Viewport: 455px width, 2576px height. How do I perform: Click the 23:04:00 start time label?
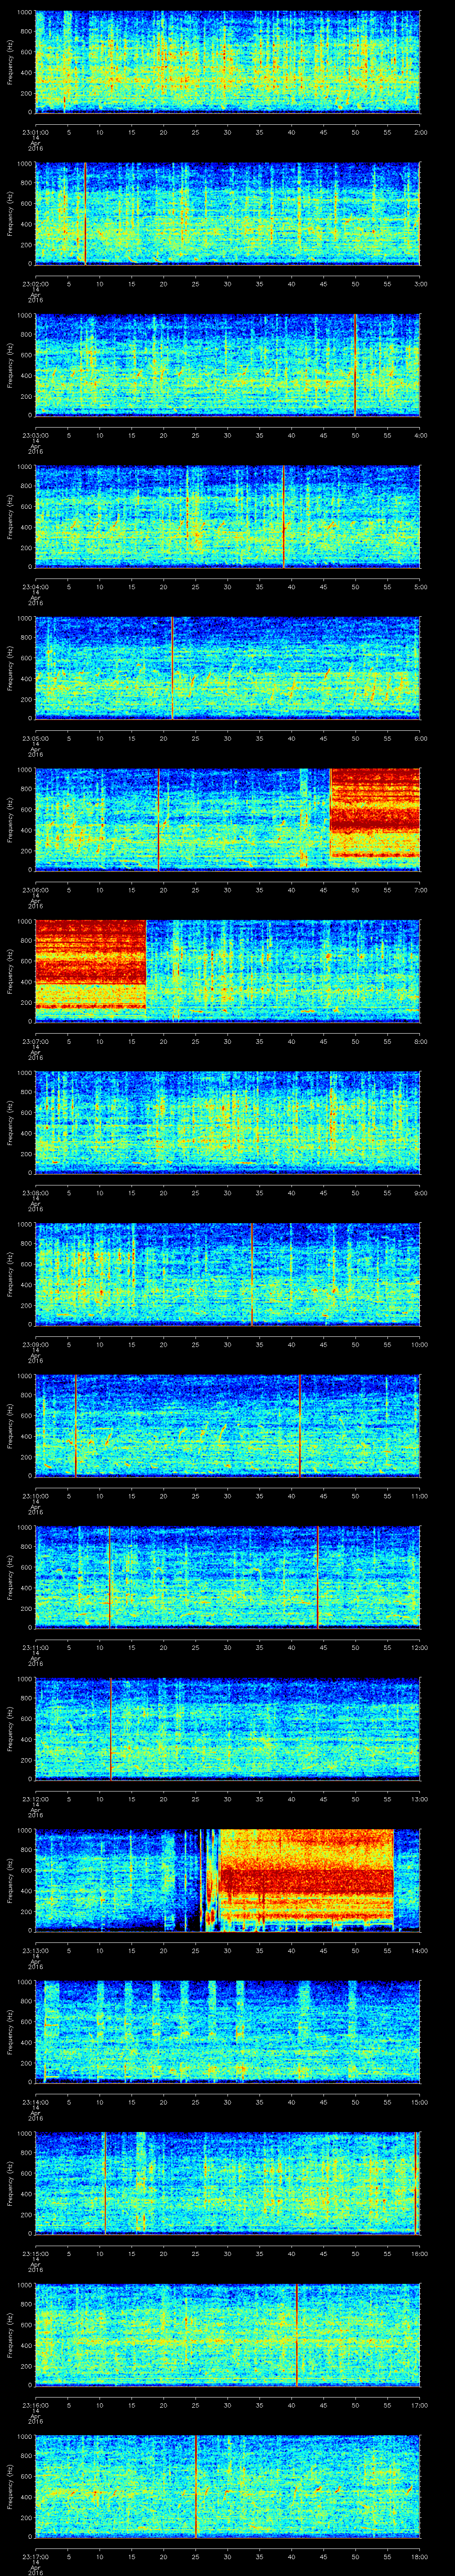(x=35, y=586)
